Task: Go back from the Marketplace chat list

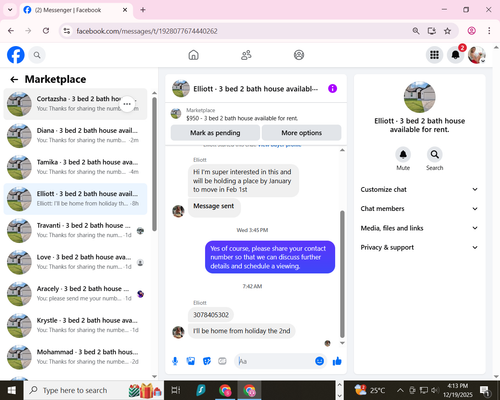Action: [x=14, y=79]
